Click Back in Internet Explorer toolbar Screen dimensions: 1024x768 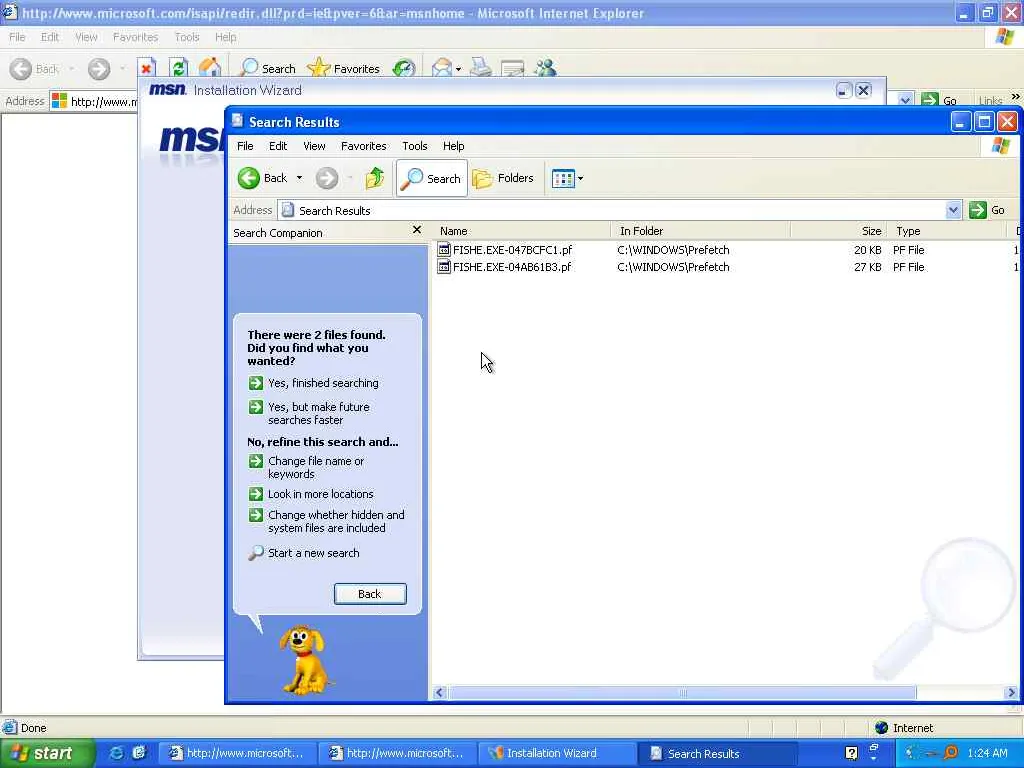click(35, 69)
